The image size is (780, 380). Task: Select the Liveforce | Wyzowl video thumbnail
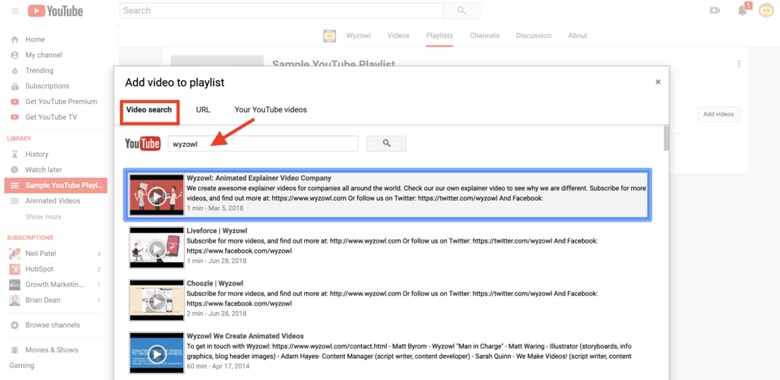[x=157, y=248]
